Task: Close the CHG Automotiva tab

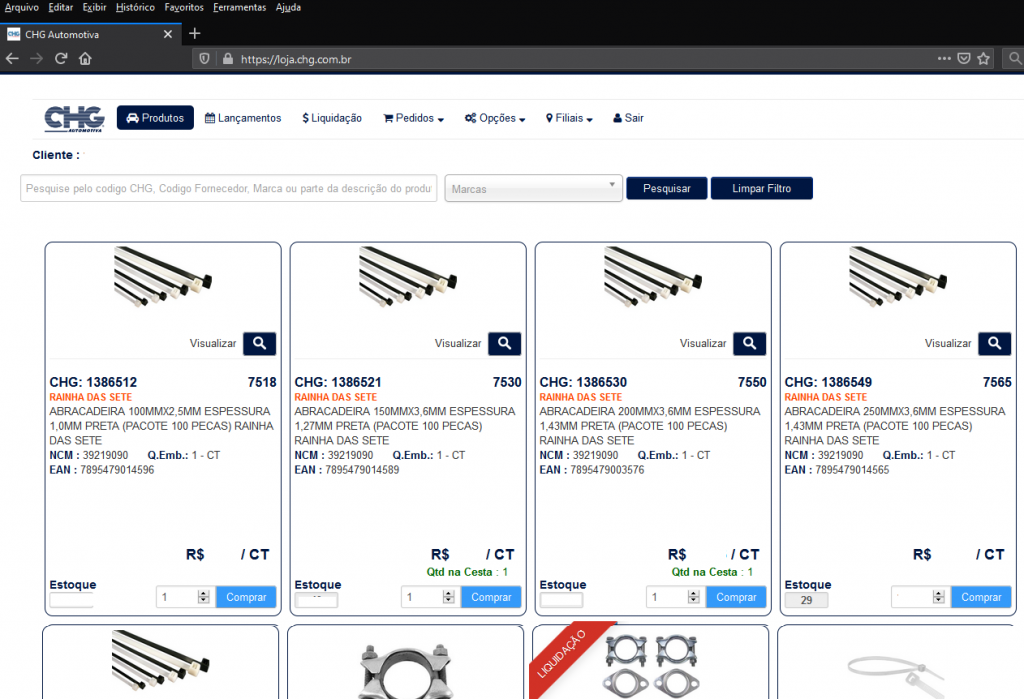Action: pos(168,34)
